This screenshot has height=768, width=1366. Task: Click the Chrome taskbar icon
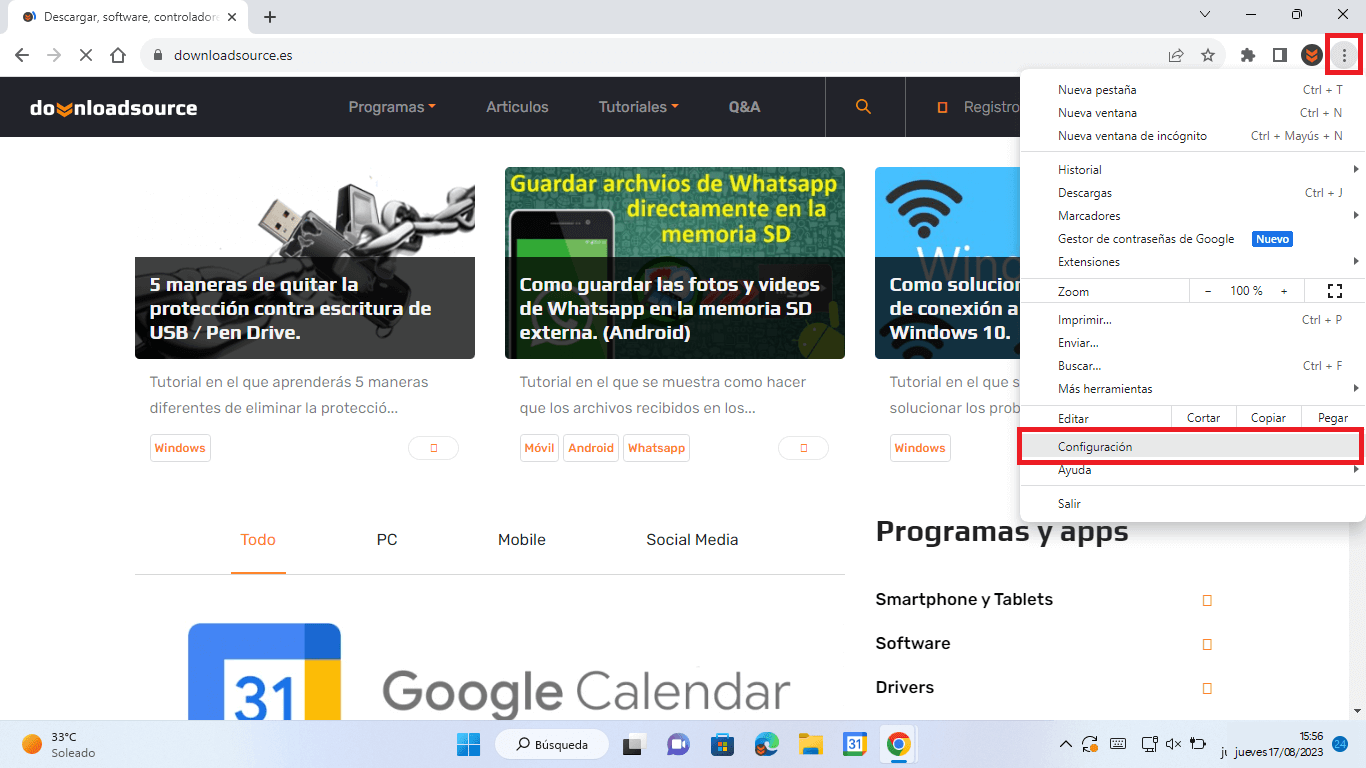click(898, 744)
